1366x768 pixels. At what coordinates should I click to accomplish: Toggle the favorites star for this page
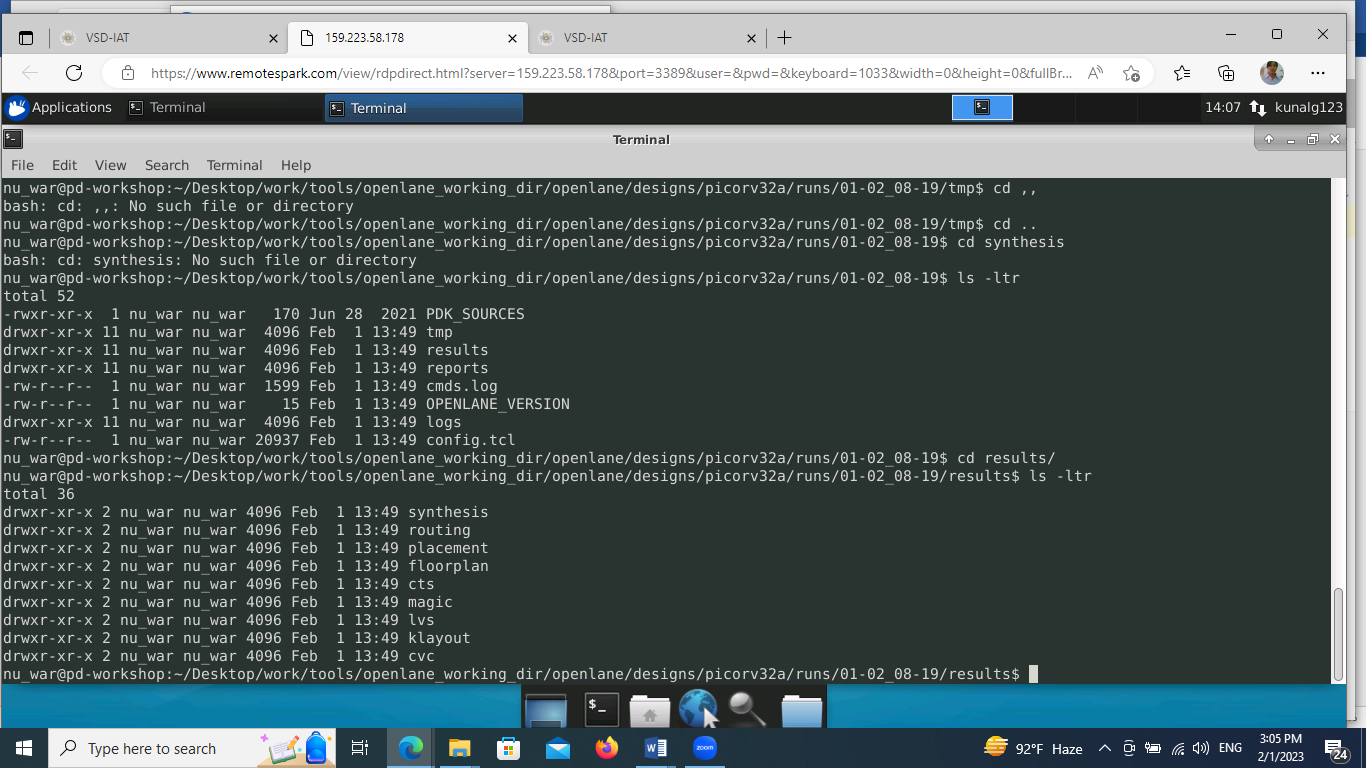(1132, 72)
